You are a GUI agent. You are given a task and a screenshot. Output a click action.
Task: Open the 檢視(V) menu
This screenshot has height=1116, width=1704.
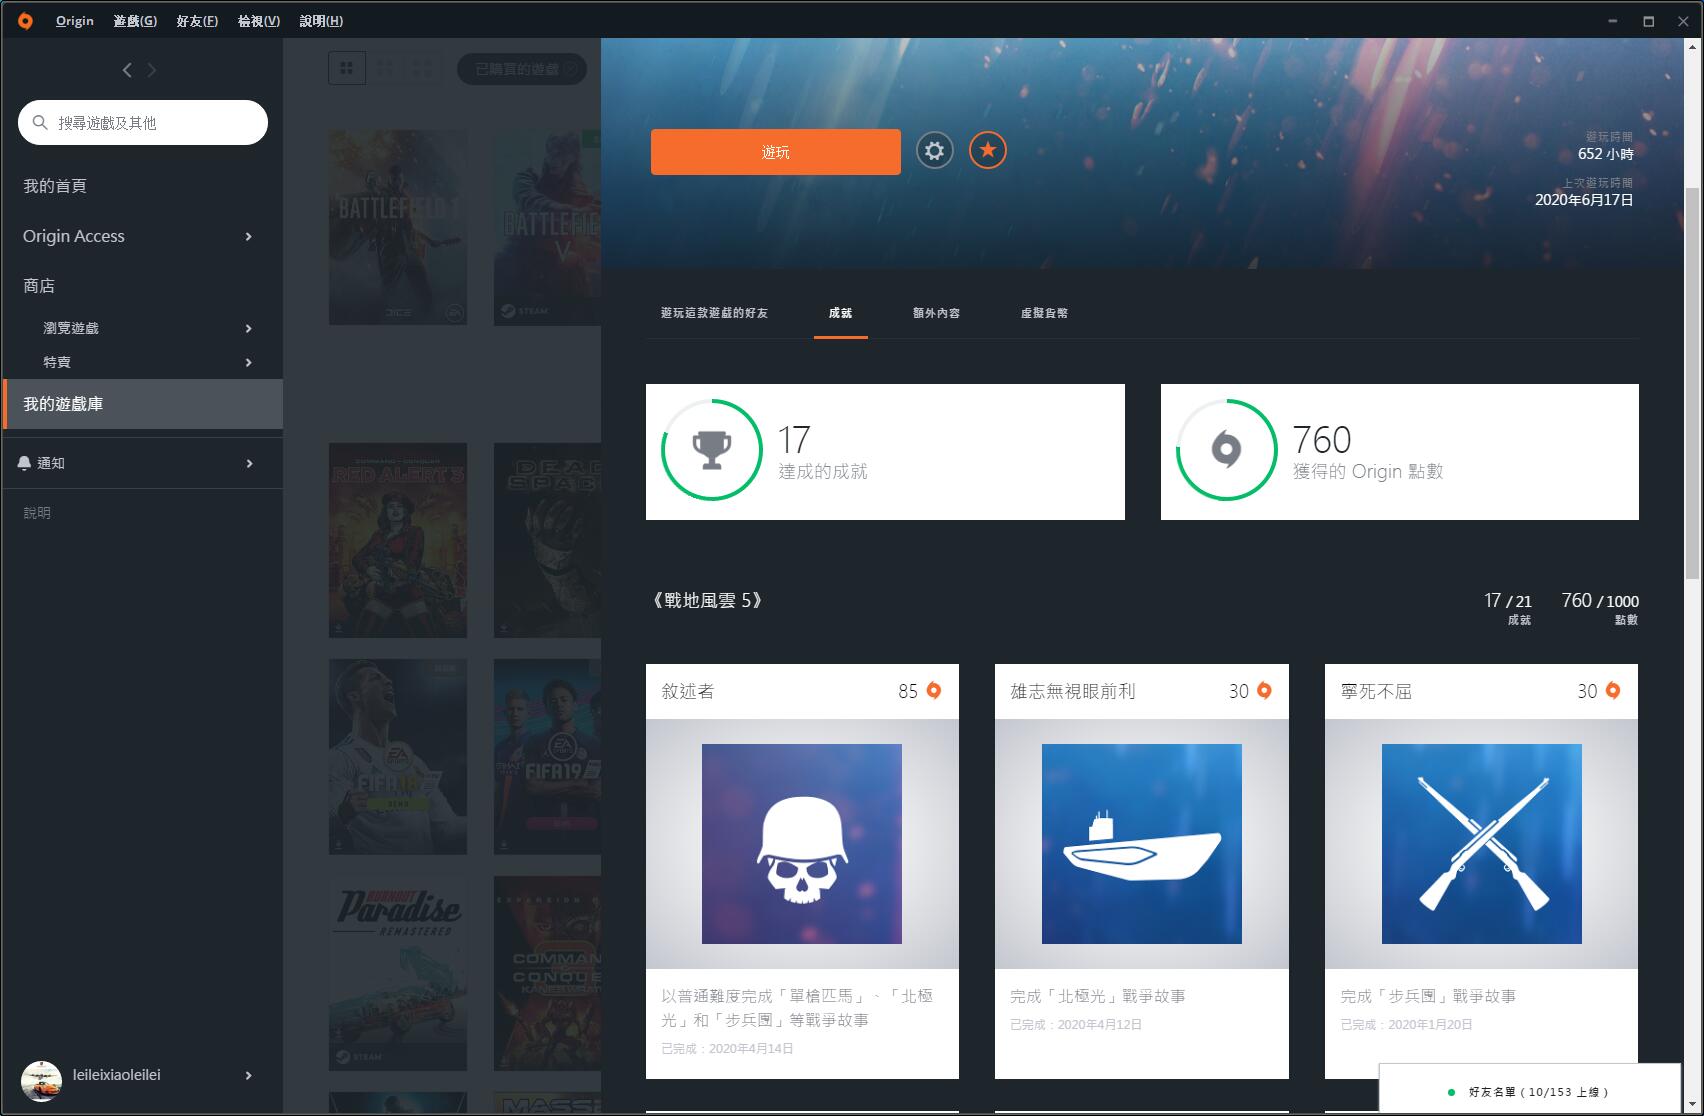click(x=259, y=21)
